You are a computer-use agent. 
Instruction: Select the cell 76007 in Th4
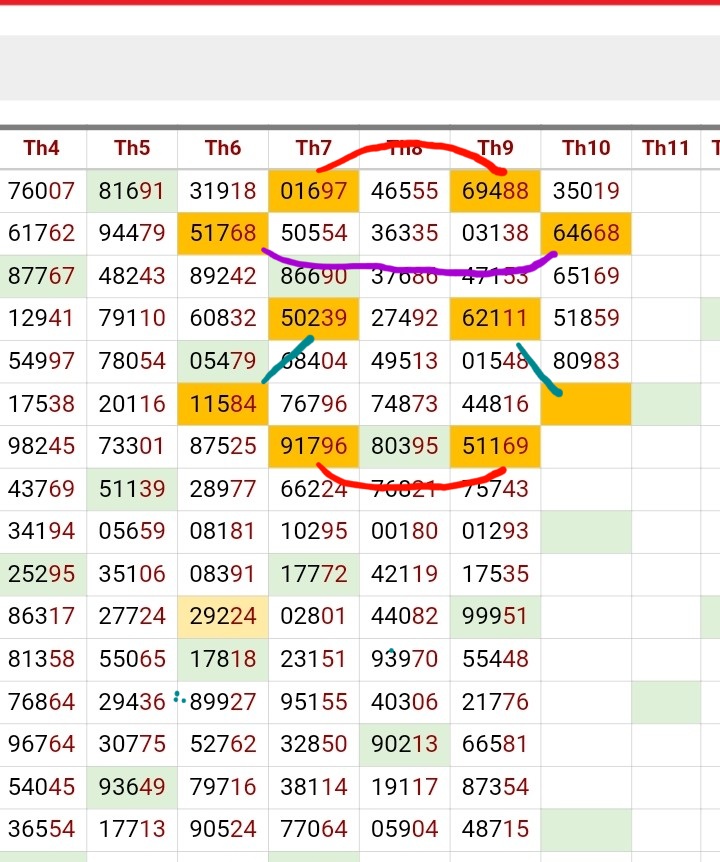pos(42,191)
